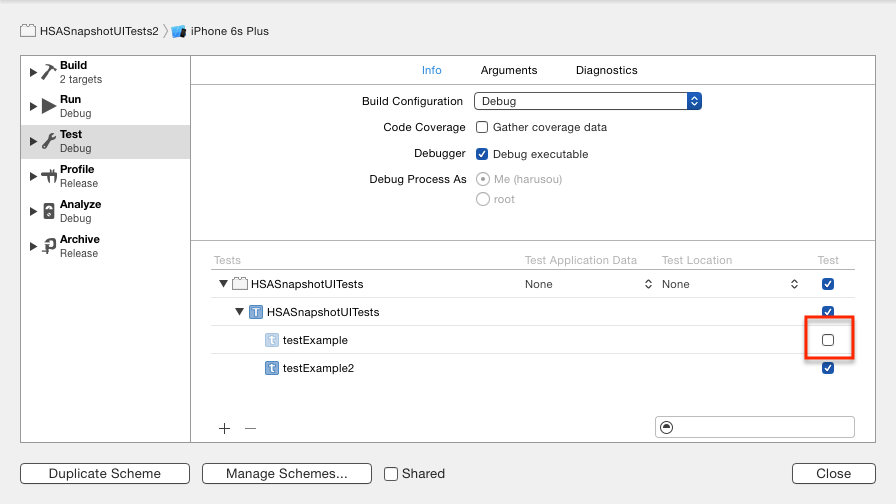Click the iPhone 6s Plus device icon
The height and width of the screenshot is (504, 896).
coord(179,31)
